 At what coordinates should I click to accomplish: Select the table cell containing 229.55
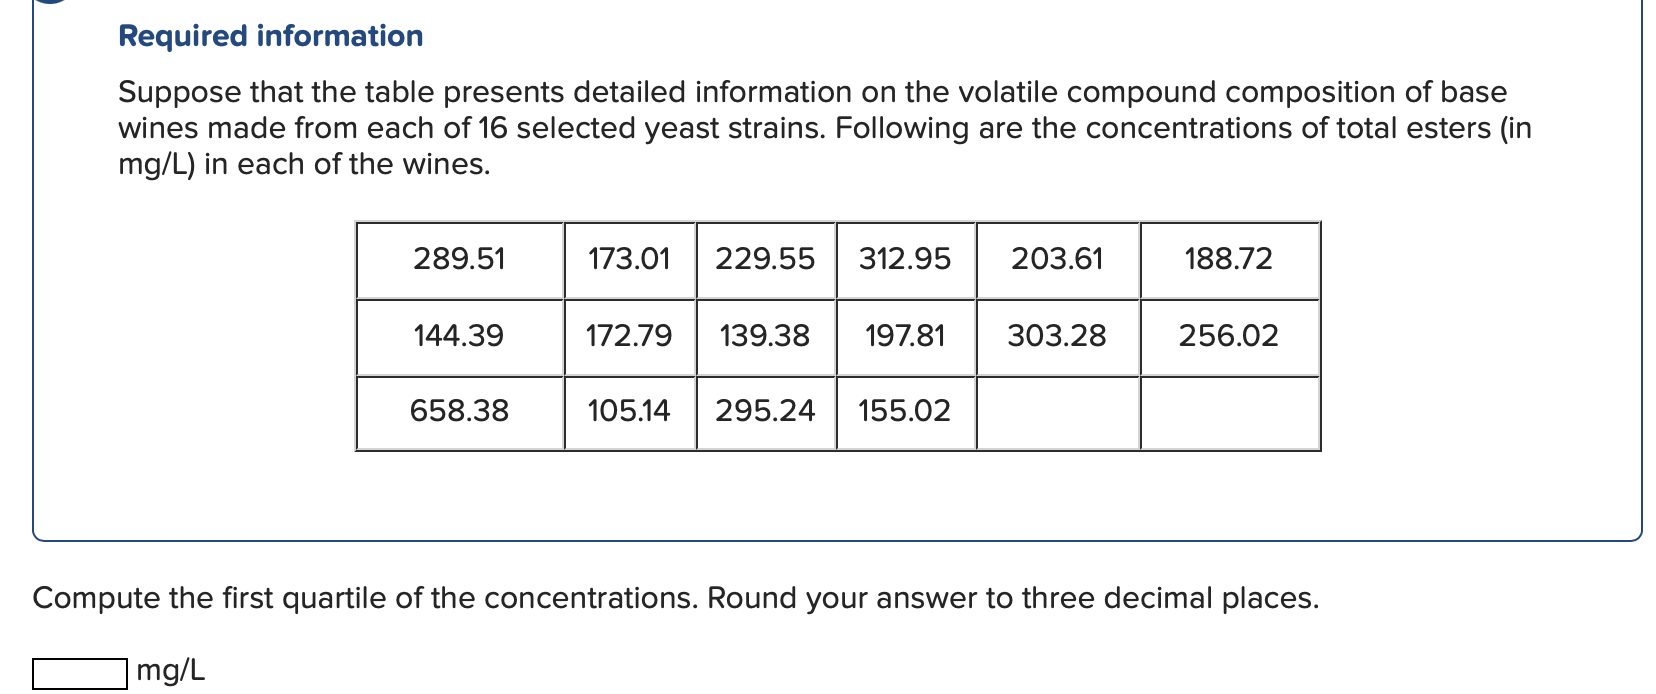(x=765, y=259)
